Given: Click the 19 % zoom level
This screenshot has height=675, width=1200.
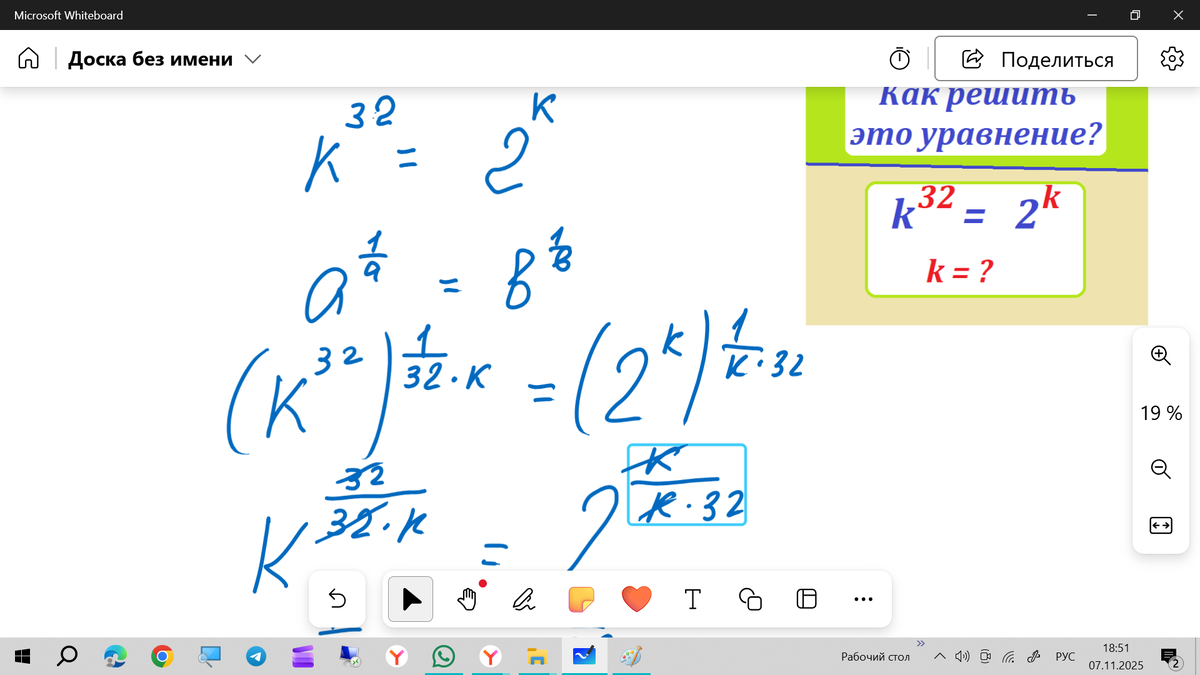Looking at the screenshot, I should 1160,412.
